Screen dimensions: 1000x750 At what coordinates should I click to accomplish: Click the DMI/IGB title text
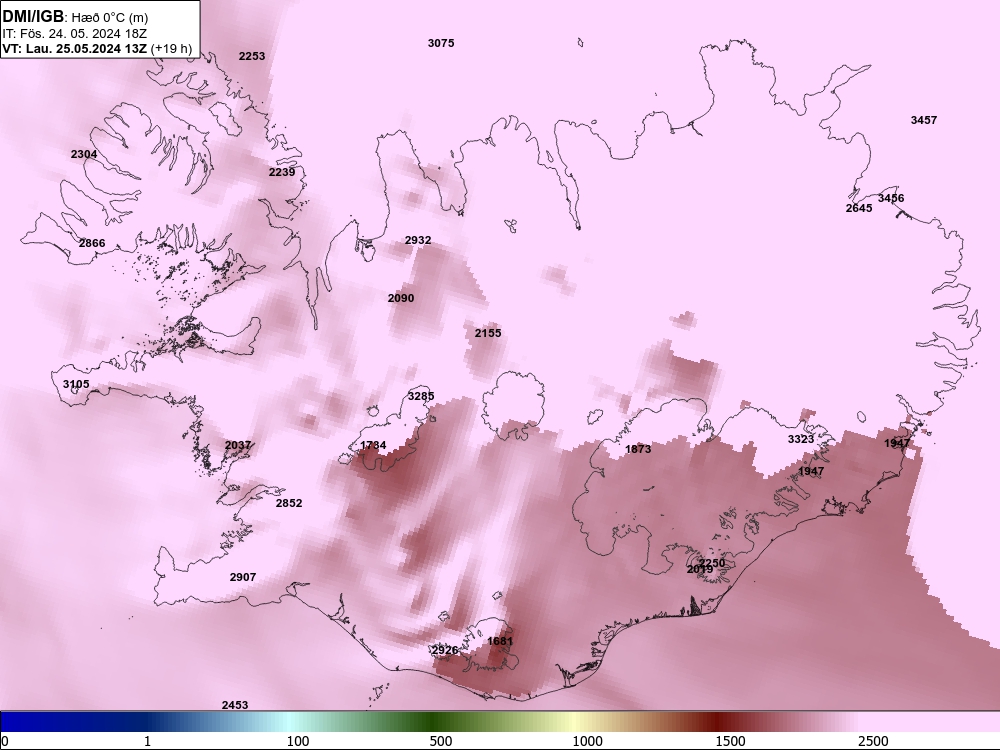[33, 17]
